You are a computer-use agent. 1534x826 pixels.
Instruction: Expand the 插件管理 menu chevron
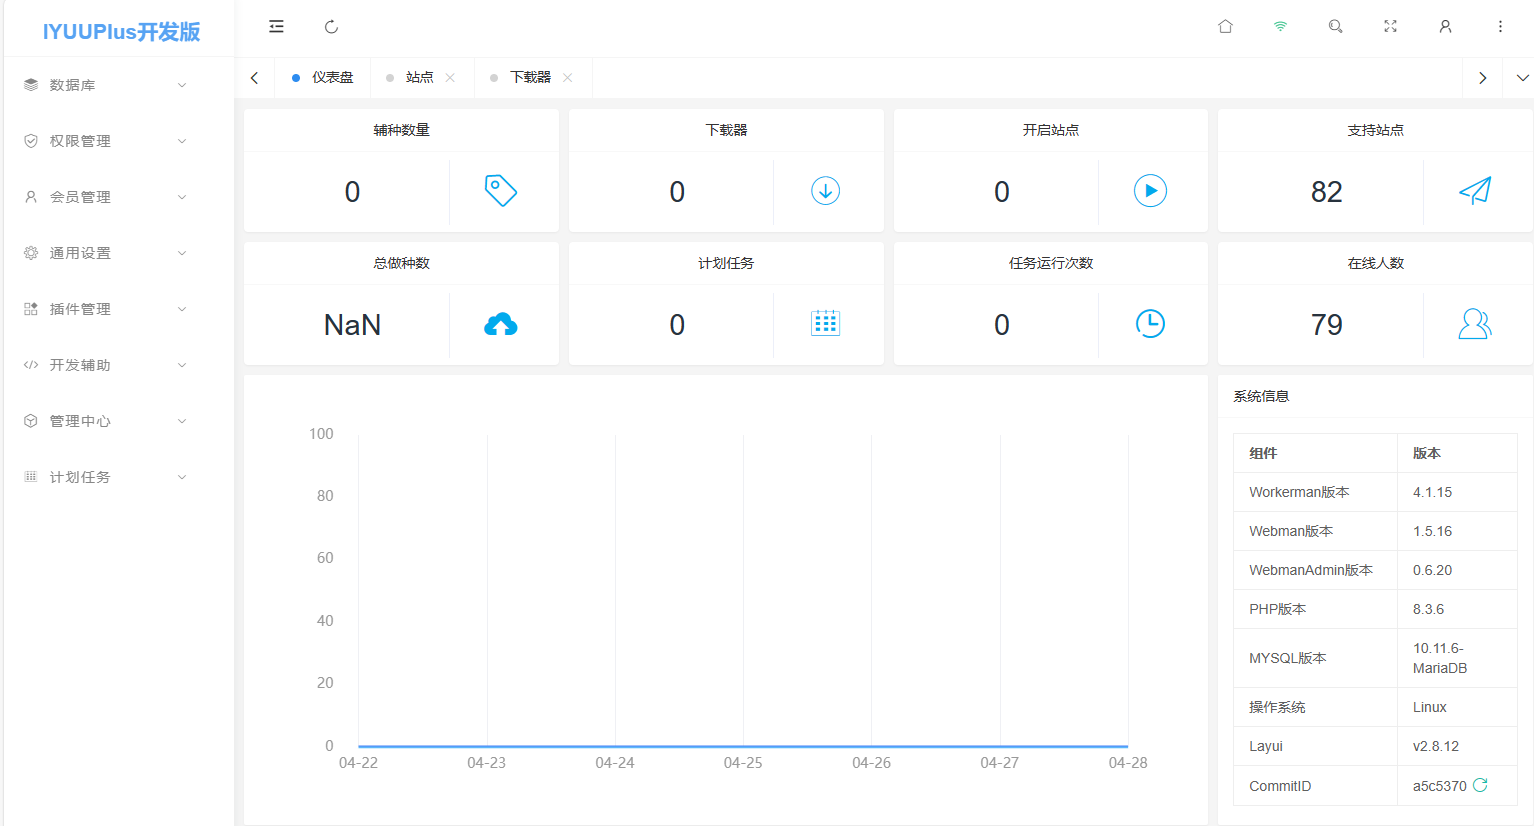click(182, 309)
